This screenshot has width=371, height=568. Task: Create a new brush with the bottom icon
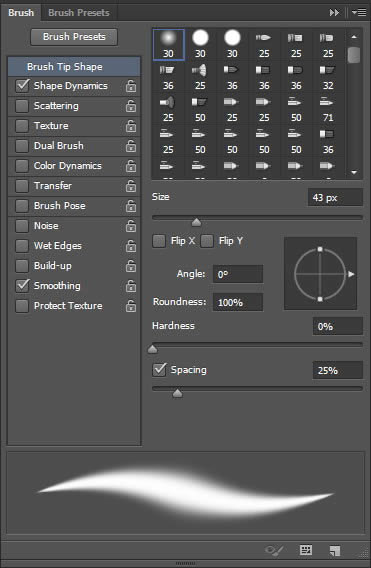point(335,551)
